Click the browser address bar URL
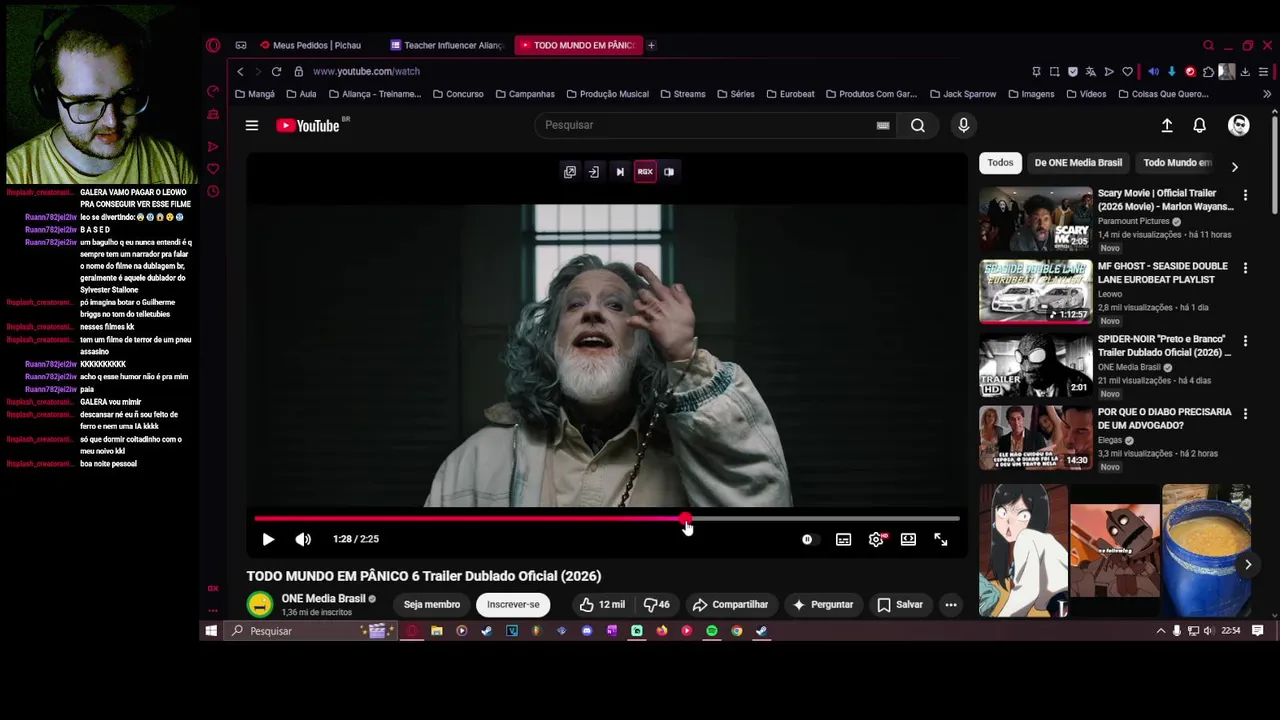 366,72
